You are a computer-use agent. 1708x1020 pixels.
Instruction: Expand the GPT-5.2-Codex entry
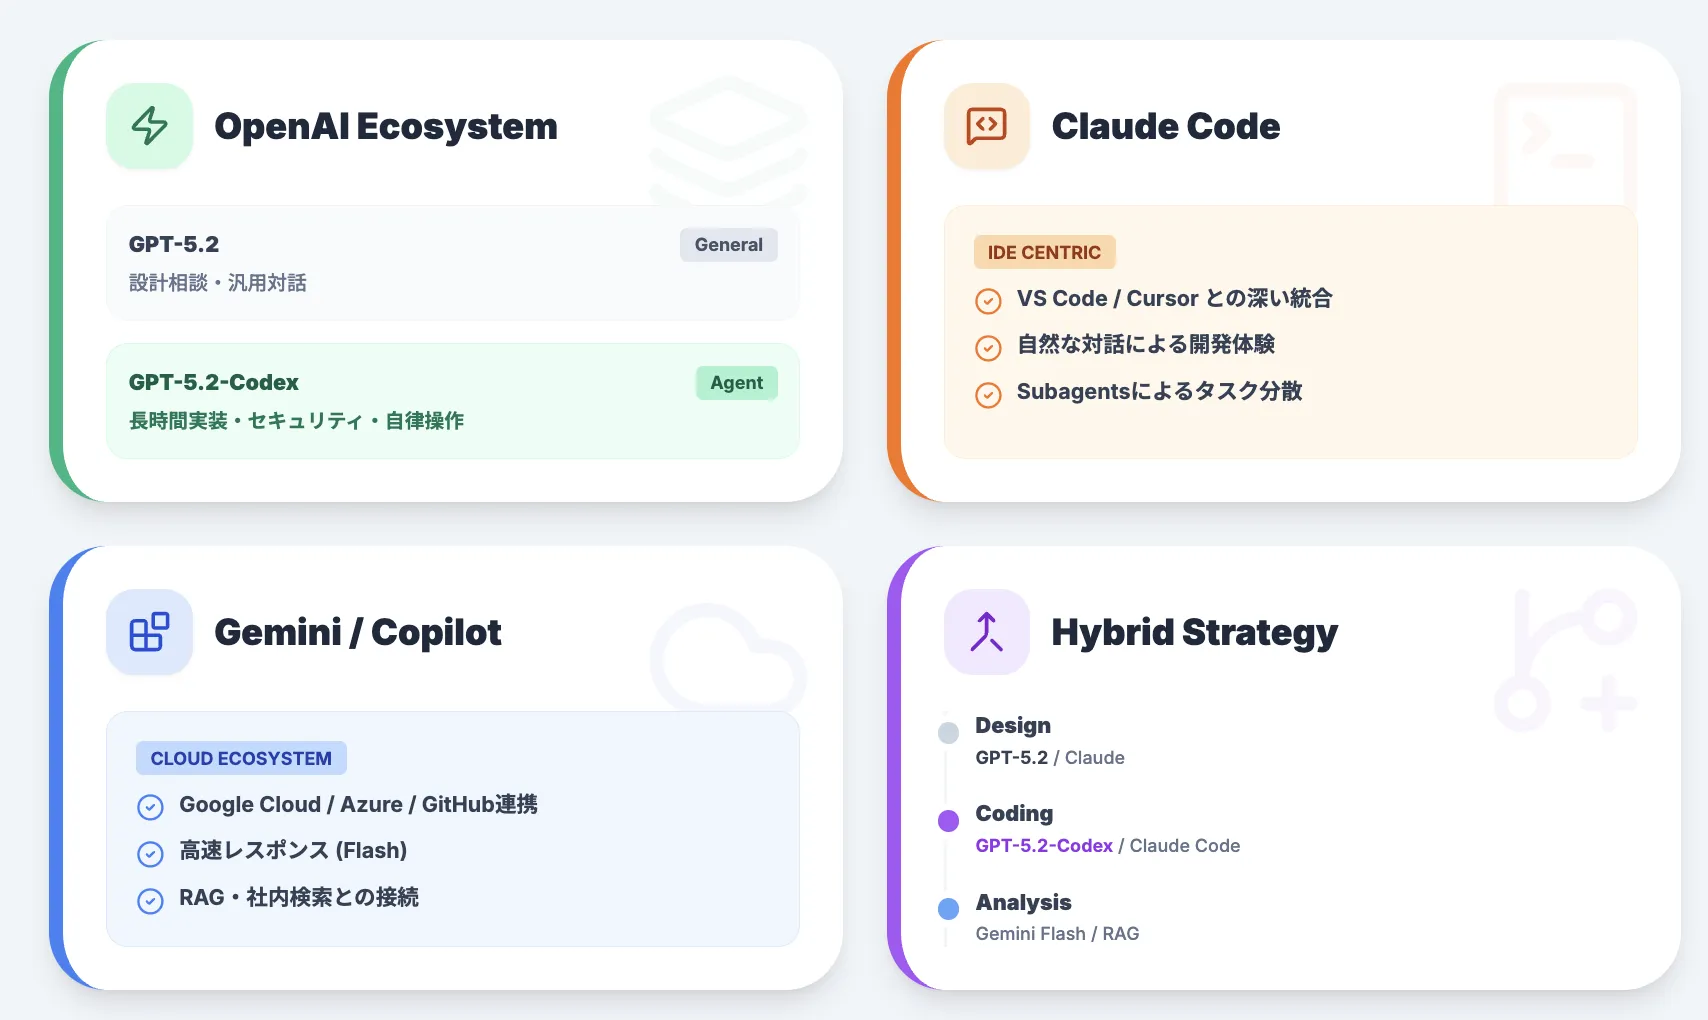452,401
